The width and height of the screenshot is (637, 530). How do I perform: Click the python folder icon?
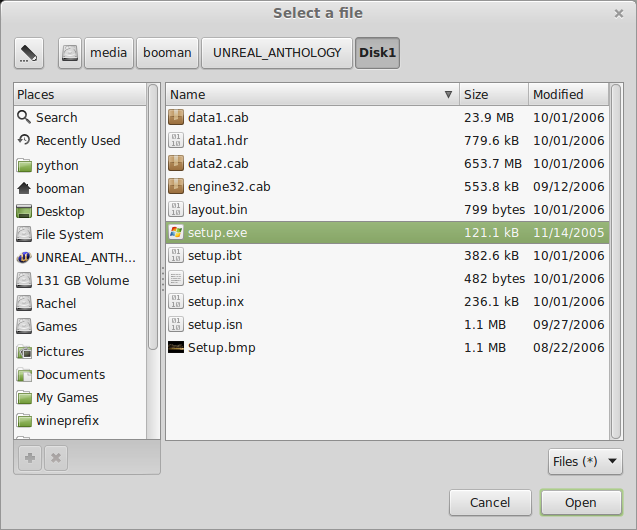click(x=24, y=166)
